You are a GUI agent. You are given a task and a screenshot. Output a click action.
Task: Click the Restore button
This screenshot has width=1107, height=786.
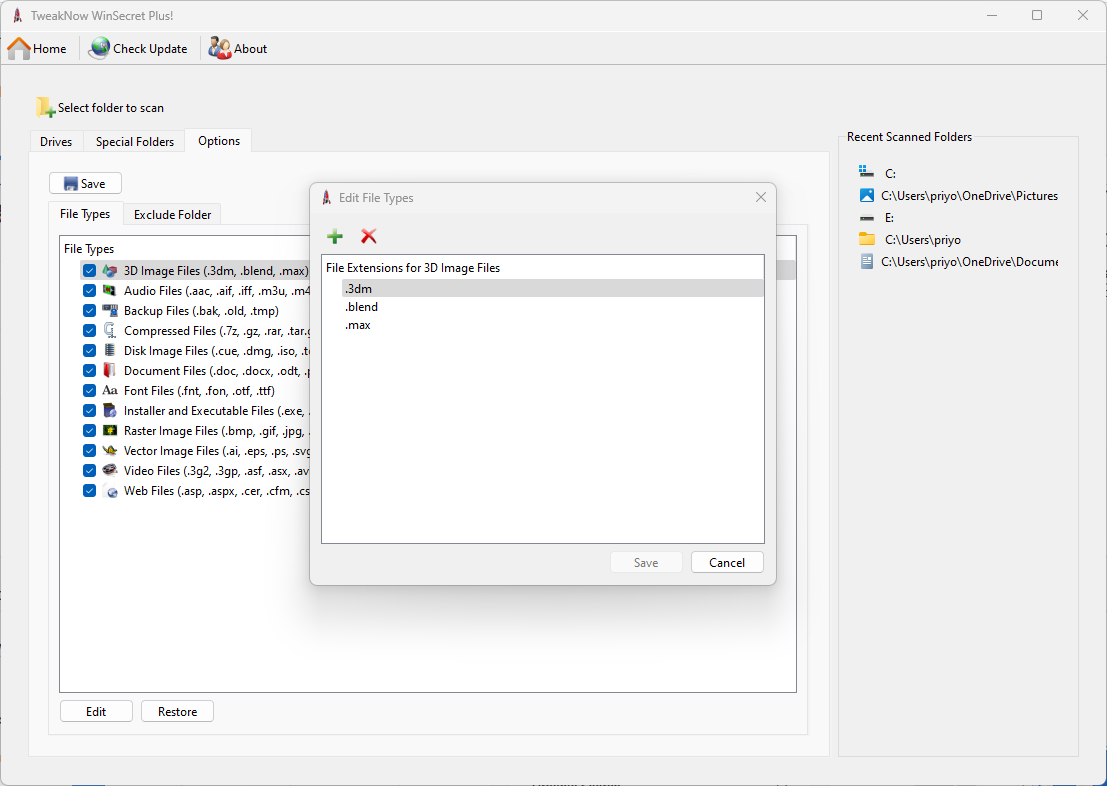[x=177, y=711]
